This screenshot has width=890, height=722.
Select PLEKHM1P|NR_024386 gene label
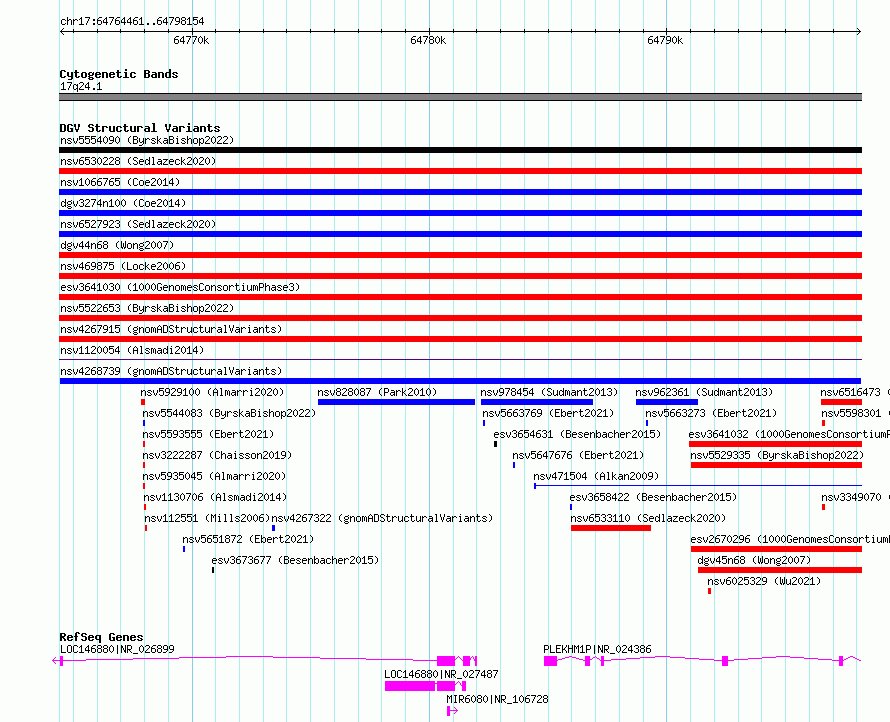tap(597, 649)
